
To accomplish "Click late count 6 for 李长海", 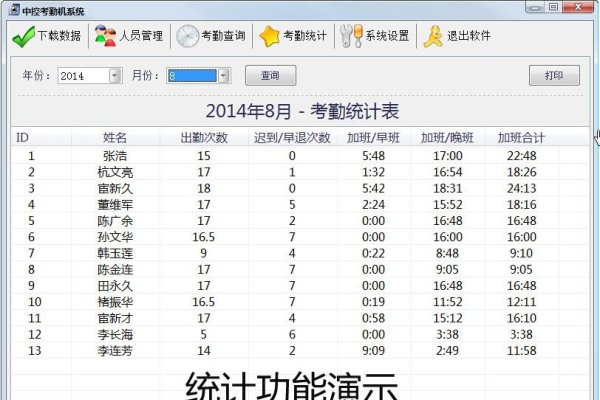I will (x=292, y=335).
